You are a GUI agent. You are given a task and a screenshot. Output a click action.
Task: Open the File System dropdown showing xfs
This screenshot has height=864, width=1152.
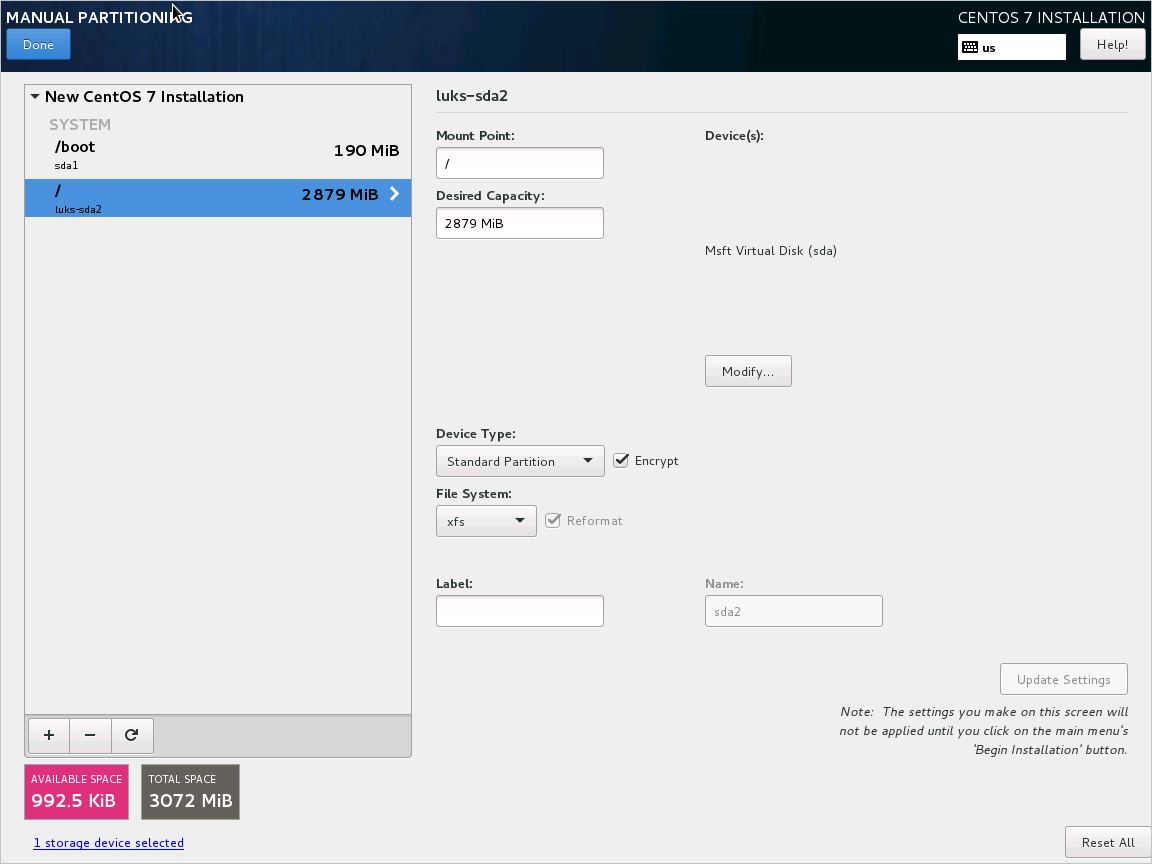point(486,521)
